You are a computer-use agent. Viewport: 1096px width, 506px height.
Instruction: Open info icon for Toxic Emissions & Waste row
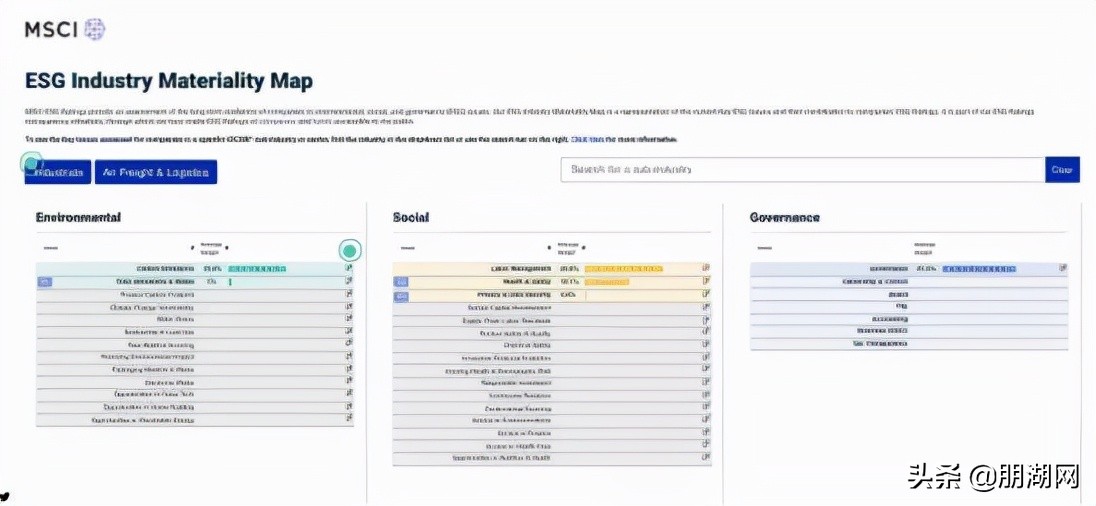tap(349, 281)
